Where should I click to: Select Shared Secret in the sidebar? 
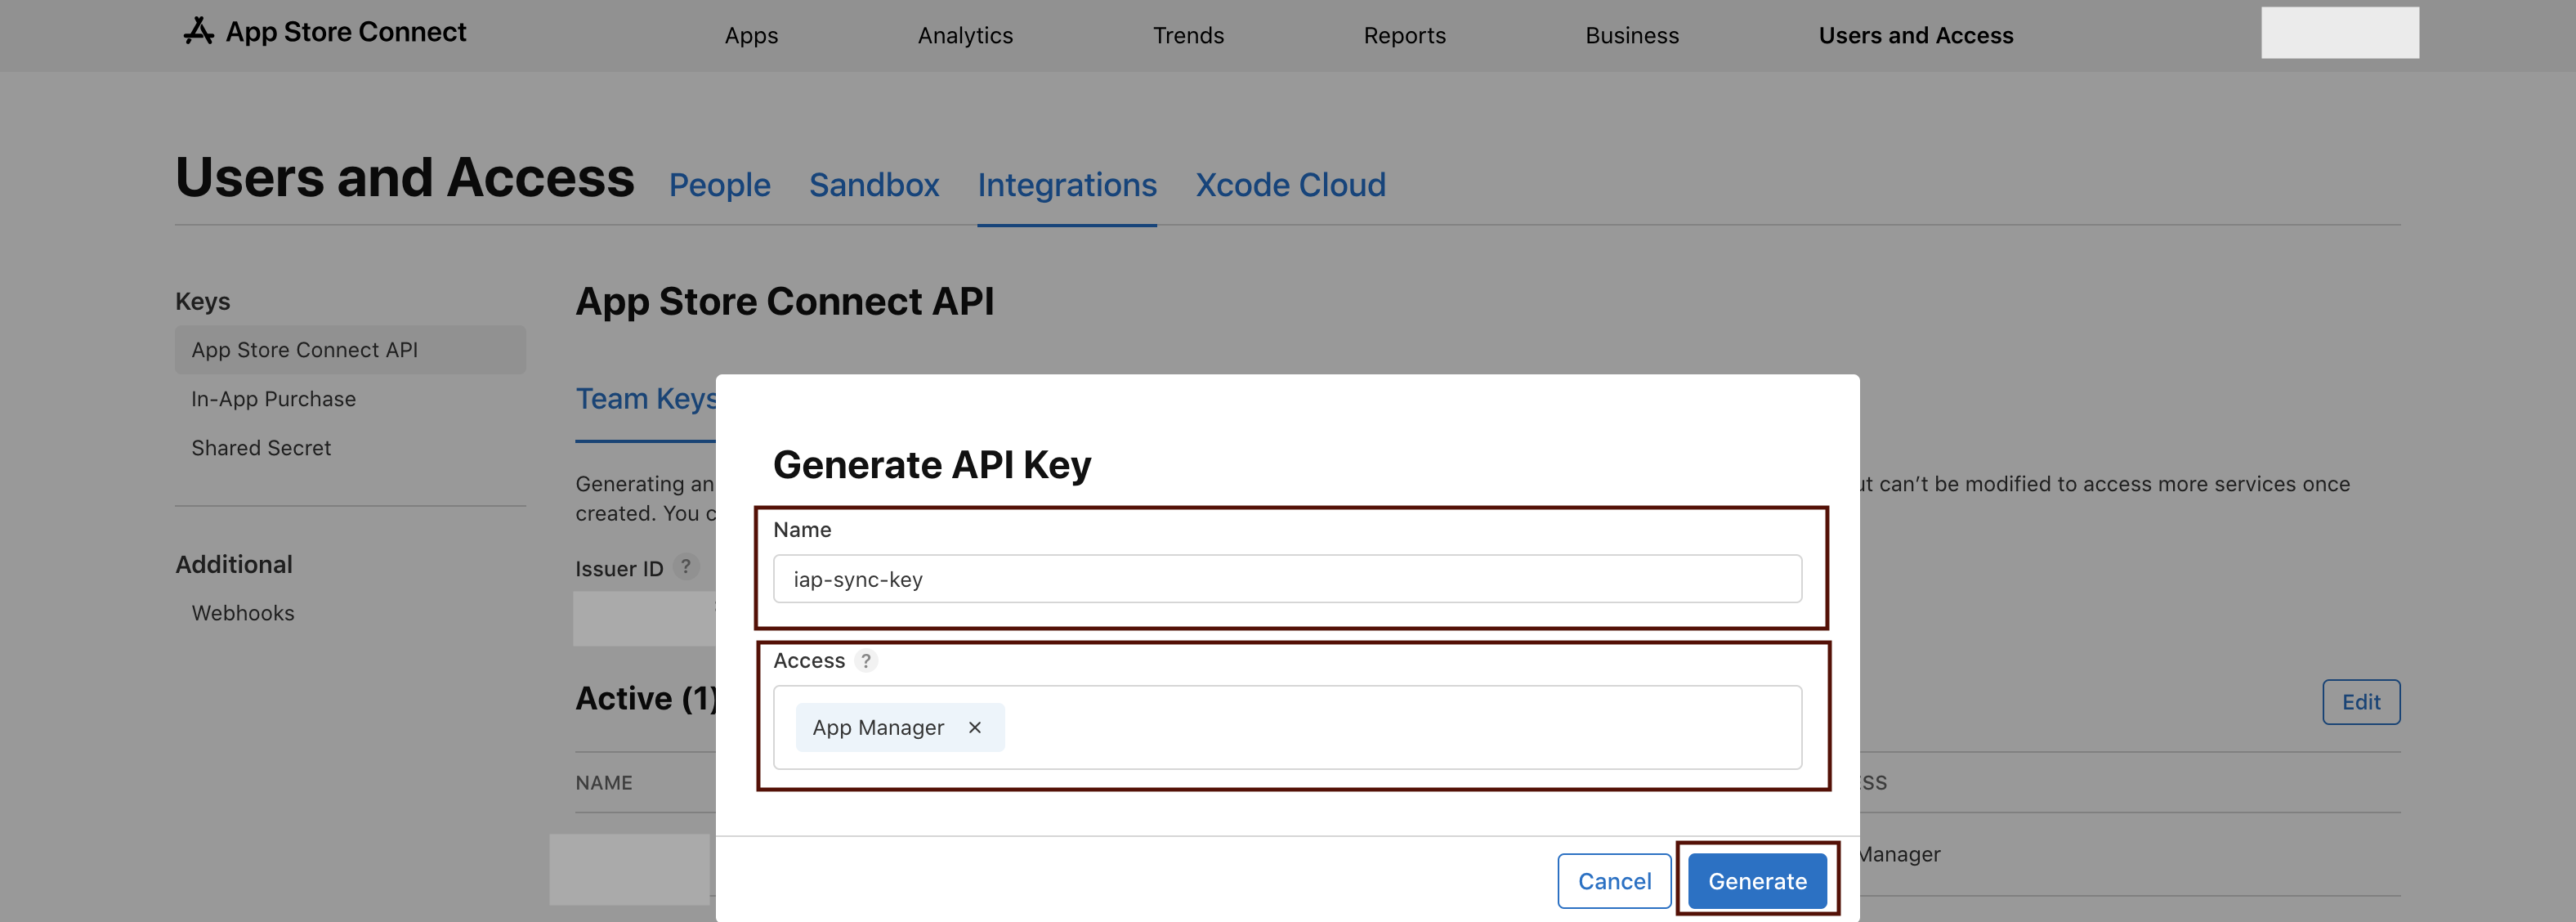pos(261,447)
